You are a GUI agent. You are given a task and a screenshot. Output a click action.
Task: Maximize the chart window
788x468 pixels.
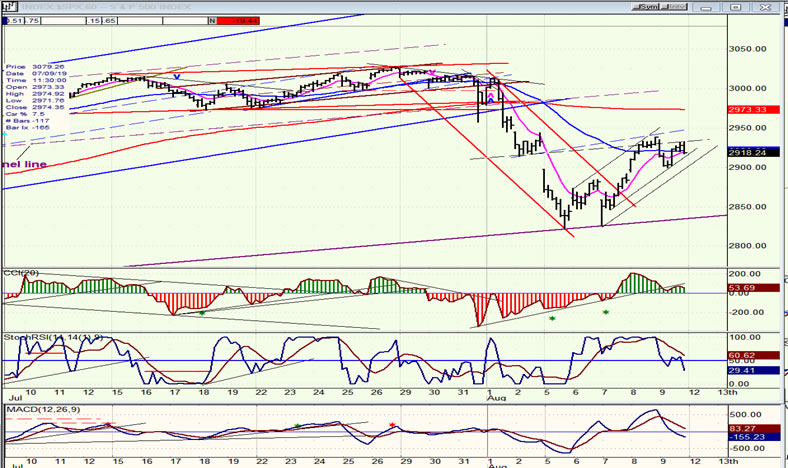click(x=735, y=7)
